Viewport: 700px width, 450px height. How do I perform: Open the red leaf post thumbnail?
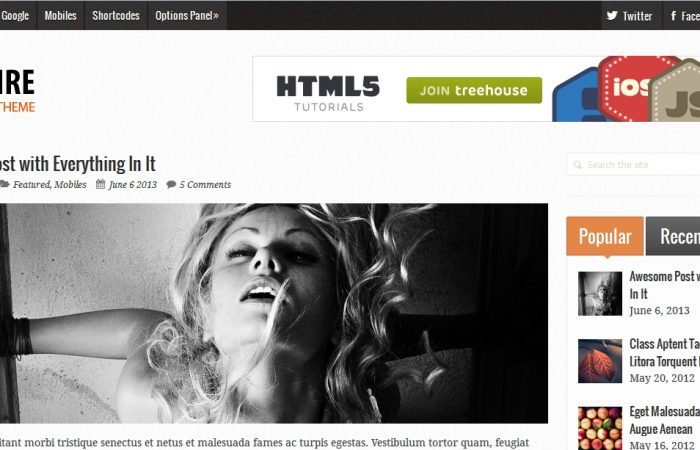600,361
